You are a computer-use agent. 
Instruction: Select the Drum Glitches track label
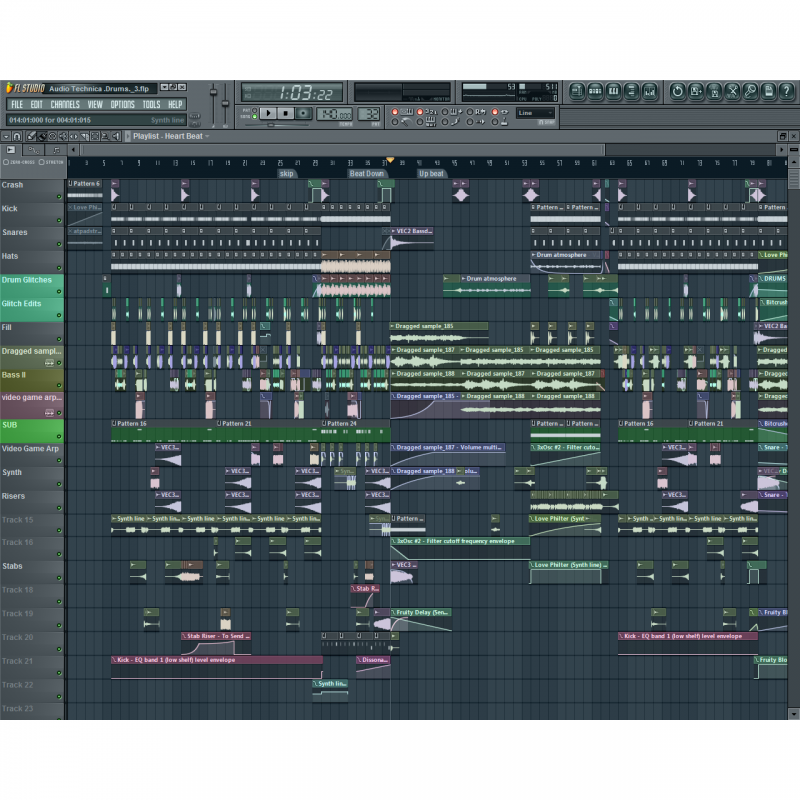coord(27,281)
